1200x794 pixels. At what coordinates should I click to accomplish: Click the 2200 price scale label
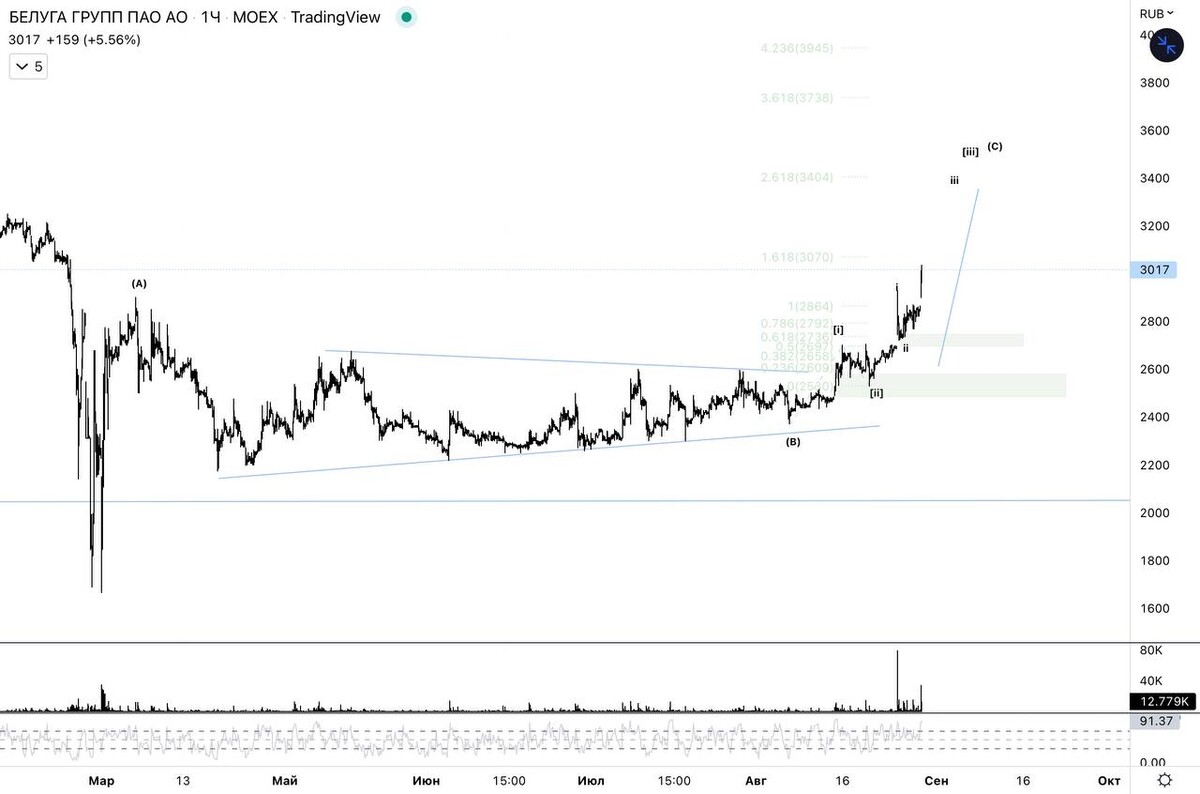[1155, 465]
